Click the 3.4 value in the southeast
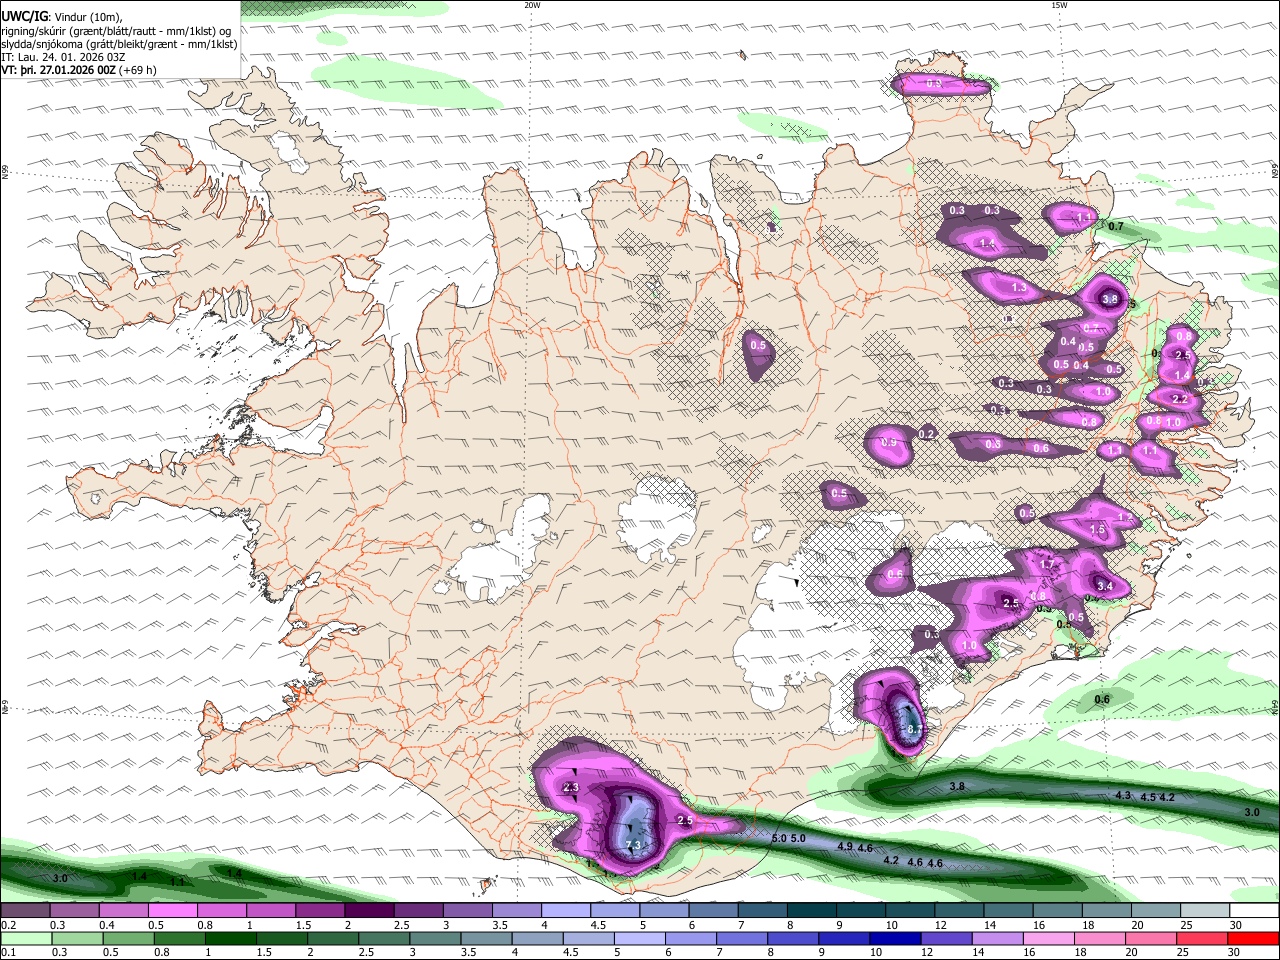Screen dimensions: 1280x960 click(x=1105, y=586)
